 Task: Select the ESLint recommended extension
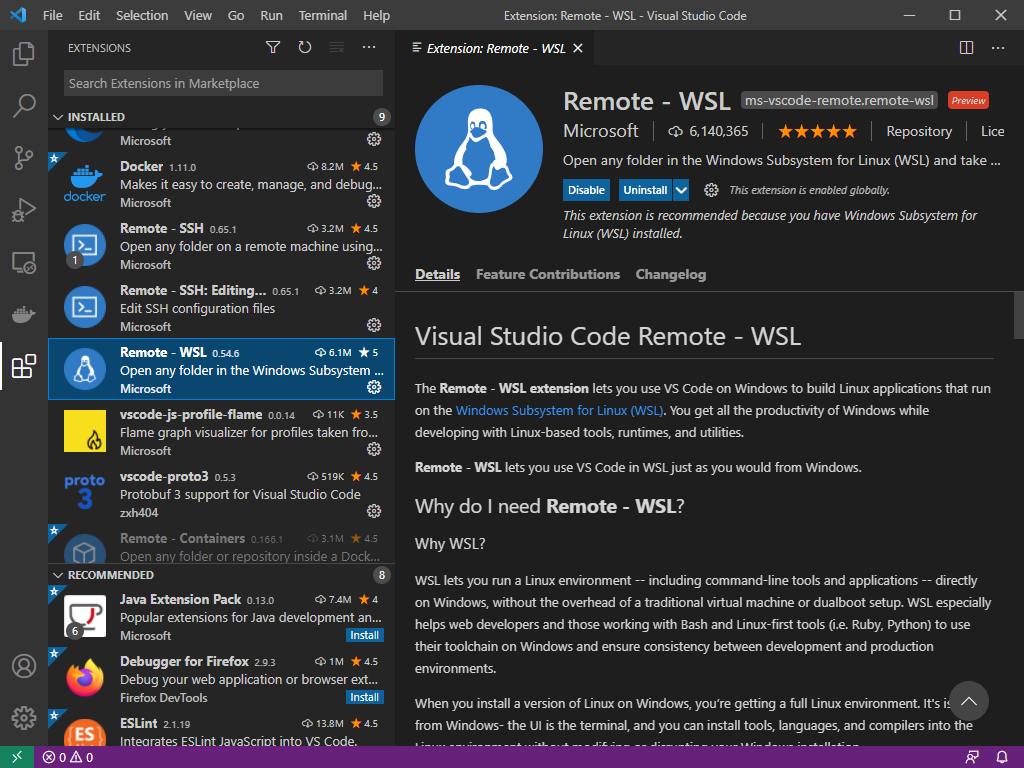221,730
